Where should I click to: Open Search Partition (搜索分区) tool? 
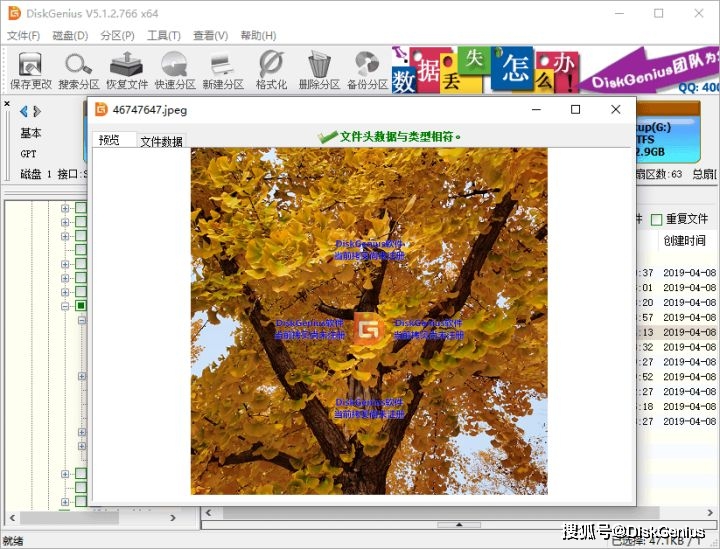coord(79,69)
